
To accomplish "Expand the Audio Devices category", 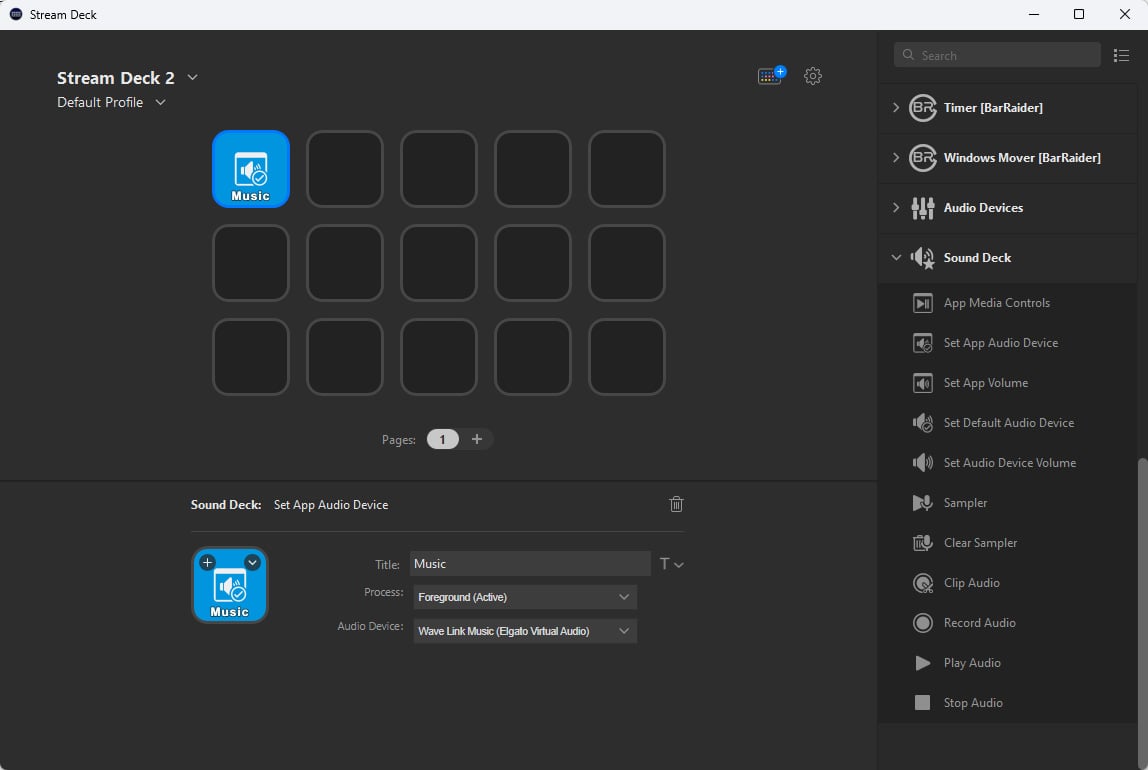I will point(896,208).
